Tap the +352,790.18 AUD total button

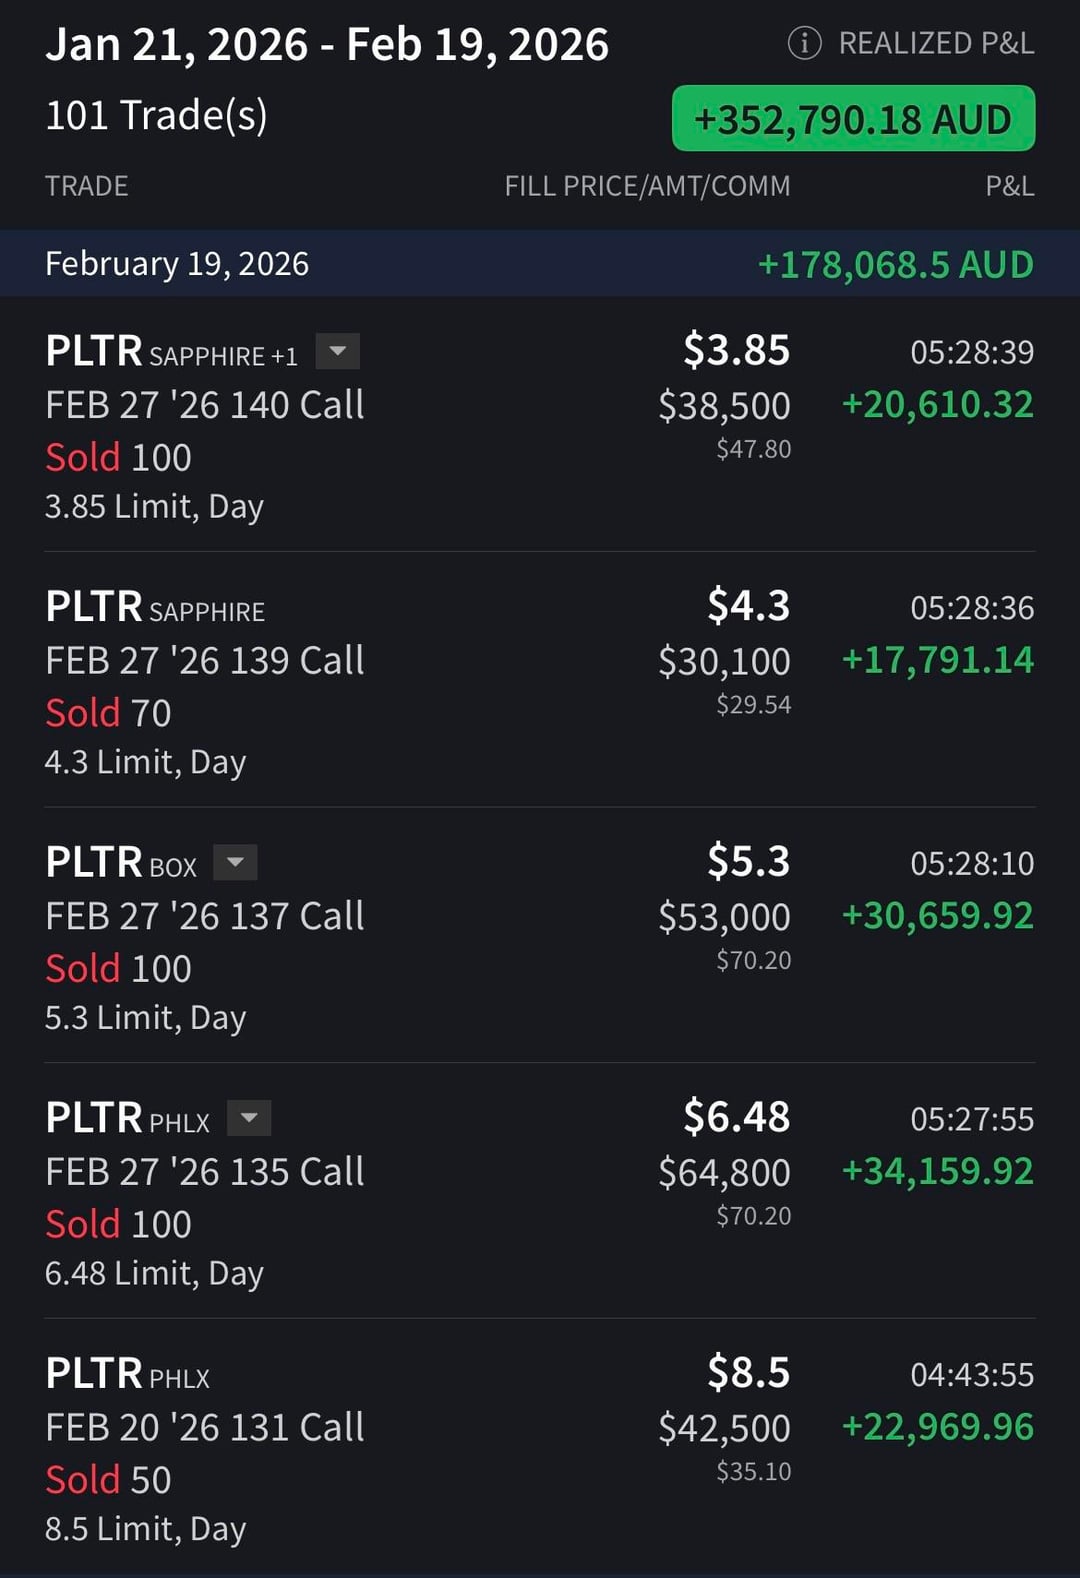(853, 119)
